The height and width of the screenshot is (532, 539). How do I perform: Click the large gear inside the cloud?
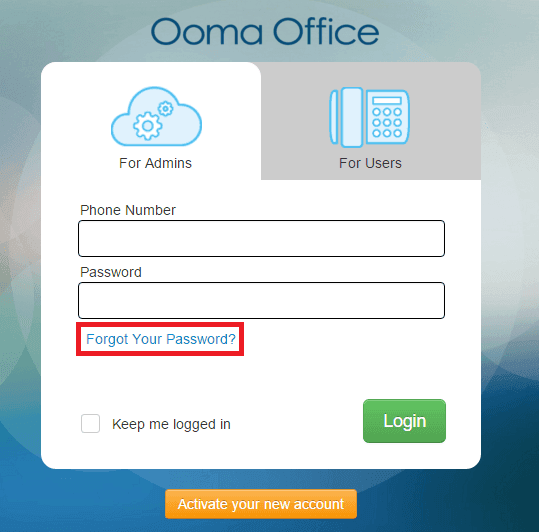tap(148, 126)
